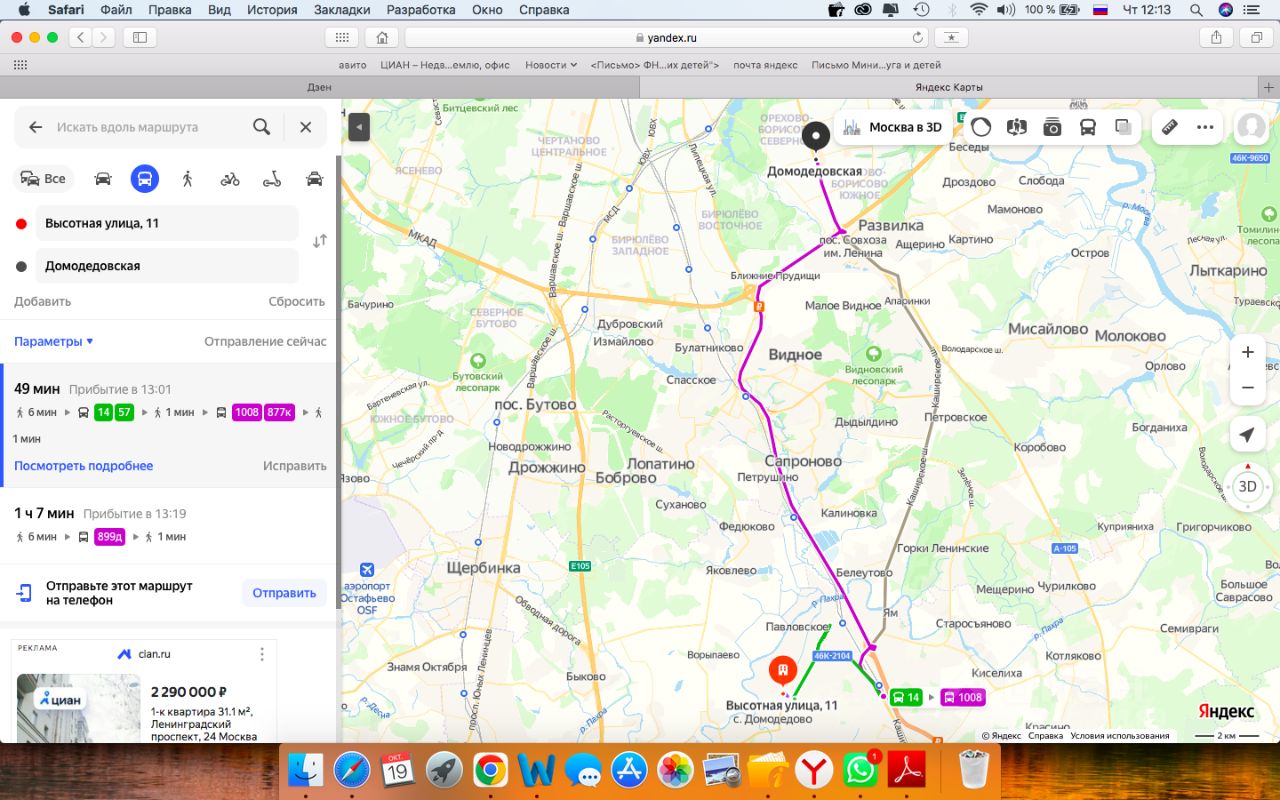Viewport: 1280px width, 800px height.
Task: Open the История menu in menu bar
Action: [273, 10]
